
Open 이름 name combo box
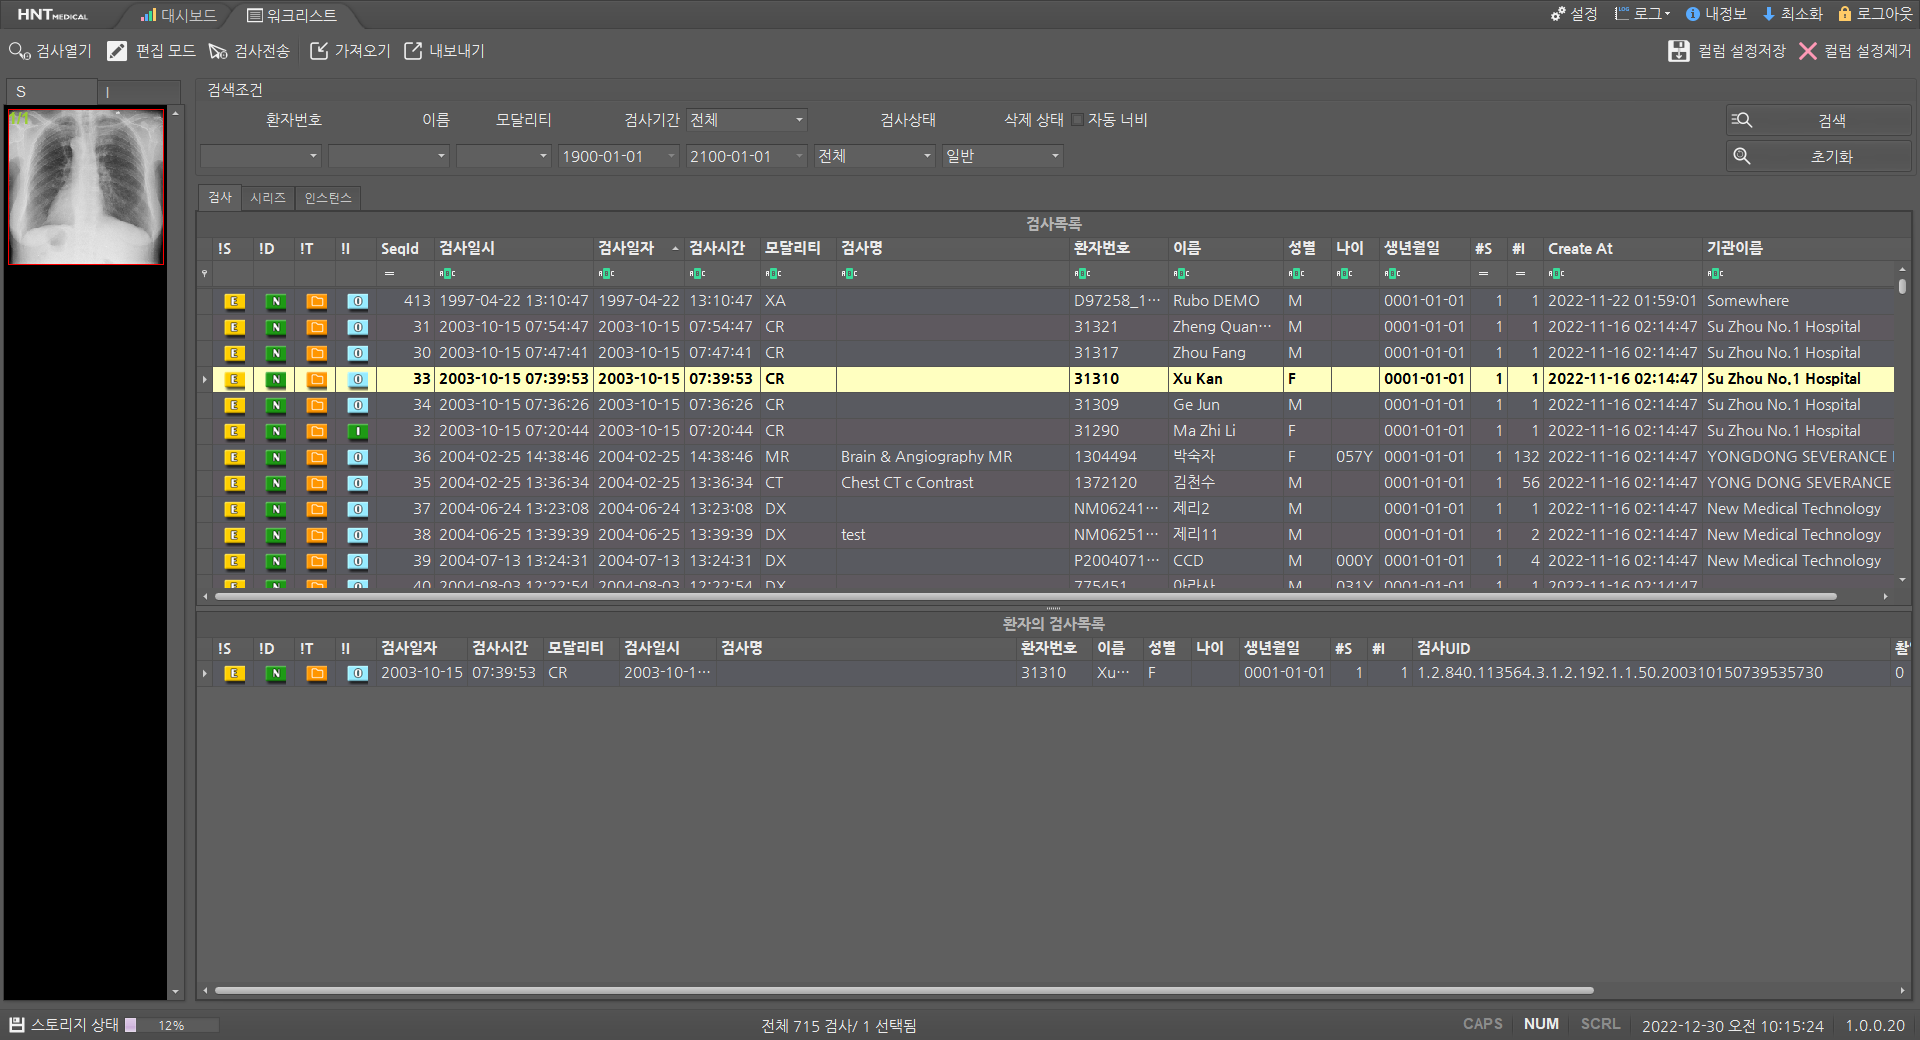[x=388, y=156]
